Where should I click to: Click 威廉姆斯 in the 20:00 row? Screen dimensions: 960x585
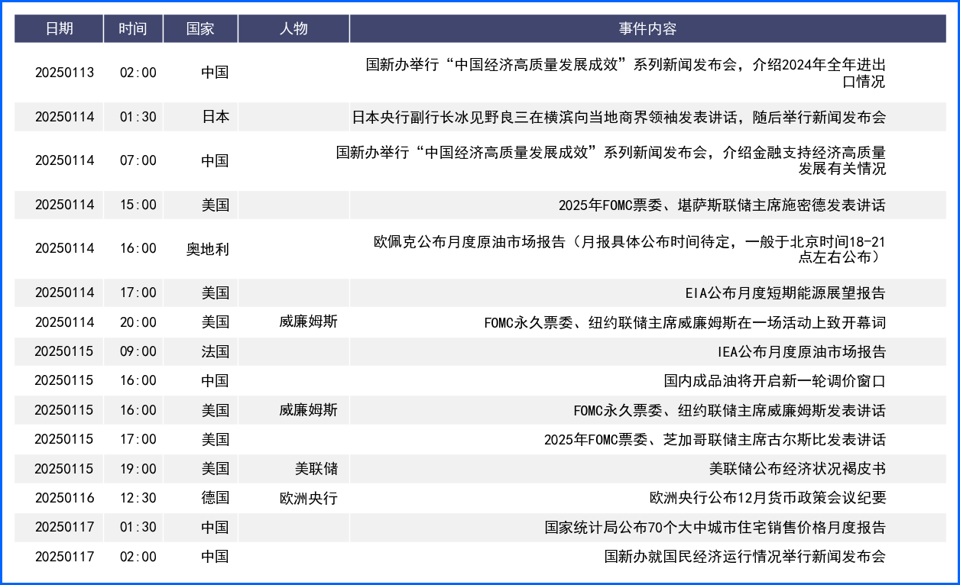coord(309,322)
